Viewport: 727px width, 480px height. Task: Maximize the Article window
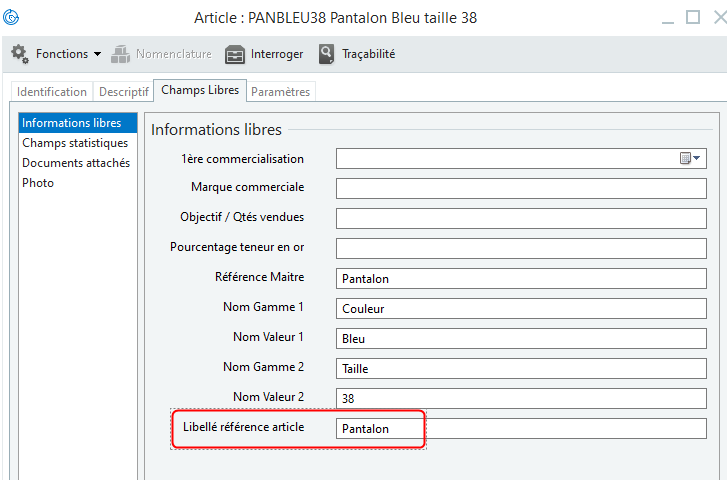pyautogui.click(x=692, y=18)
